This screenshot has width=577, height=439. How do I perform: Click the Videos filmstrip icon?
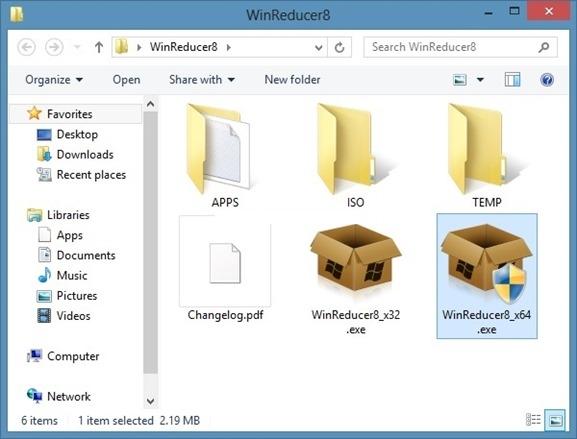(44, 316)
